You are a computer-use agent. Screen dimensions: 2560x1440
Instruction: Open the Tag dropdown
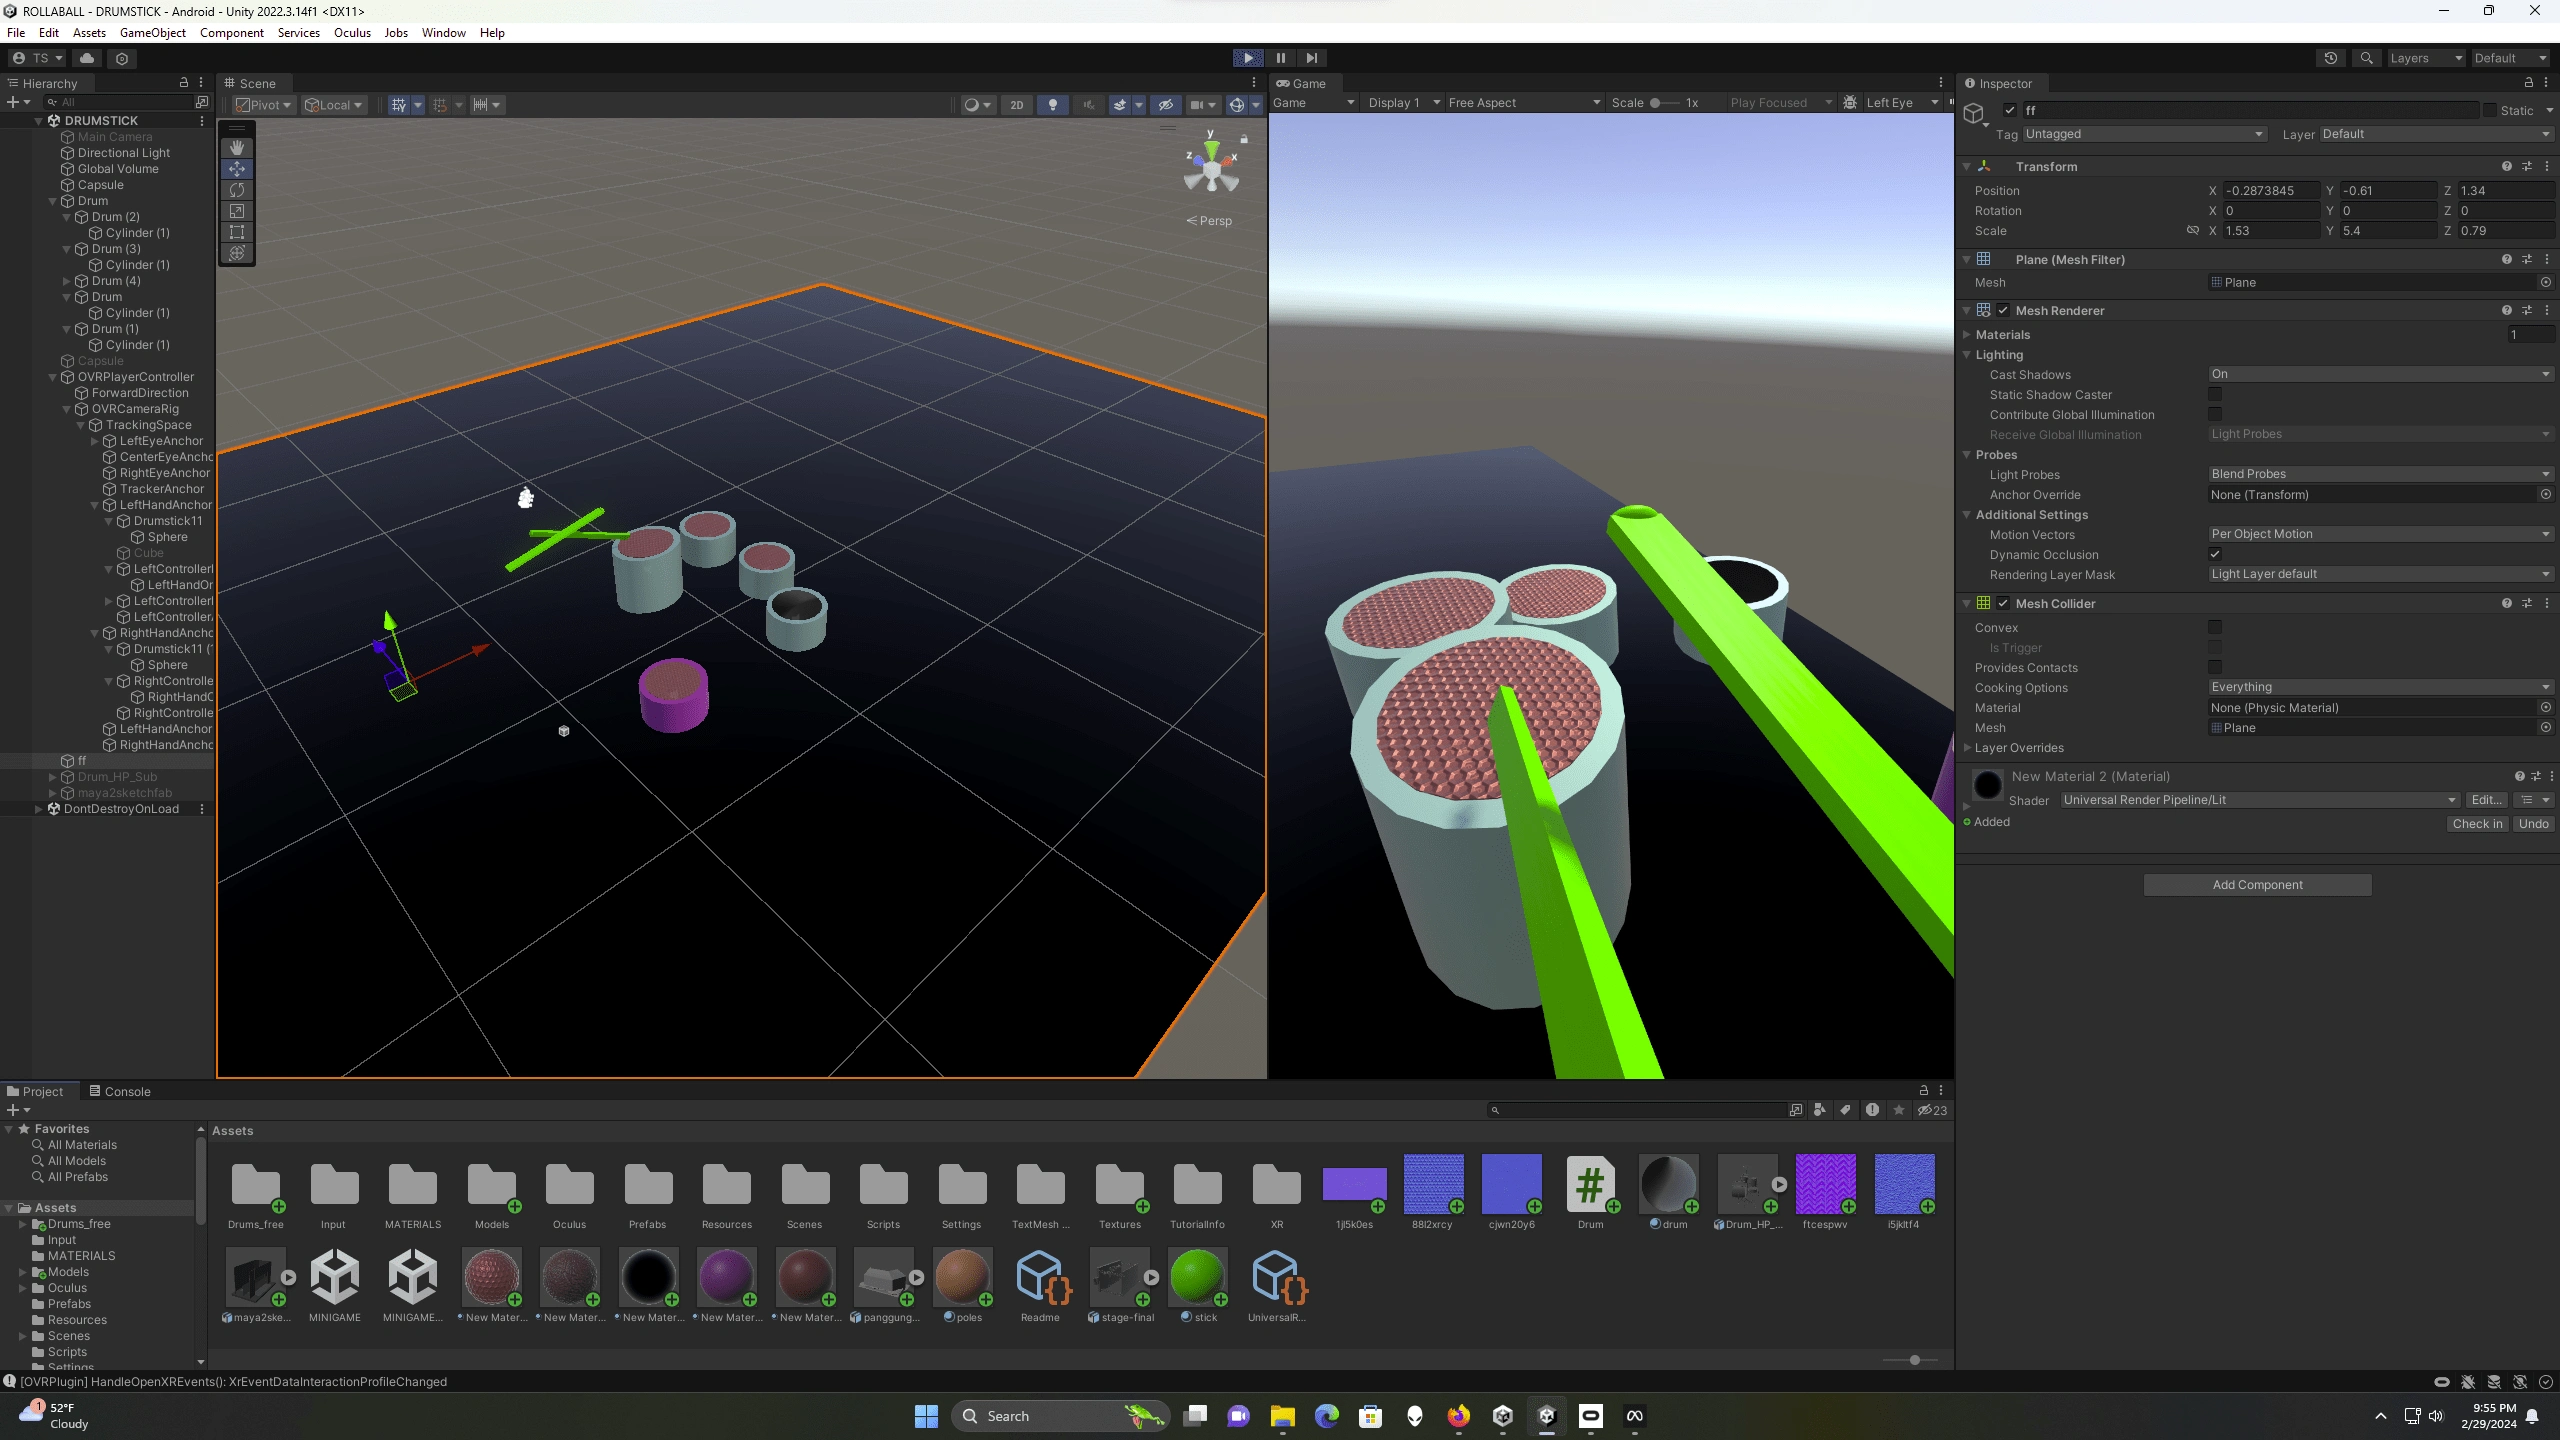tap(2144, 134)
